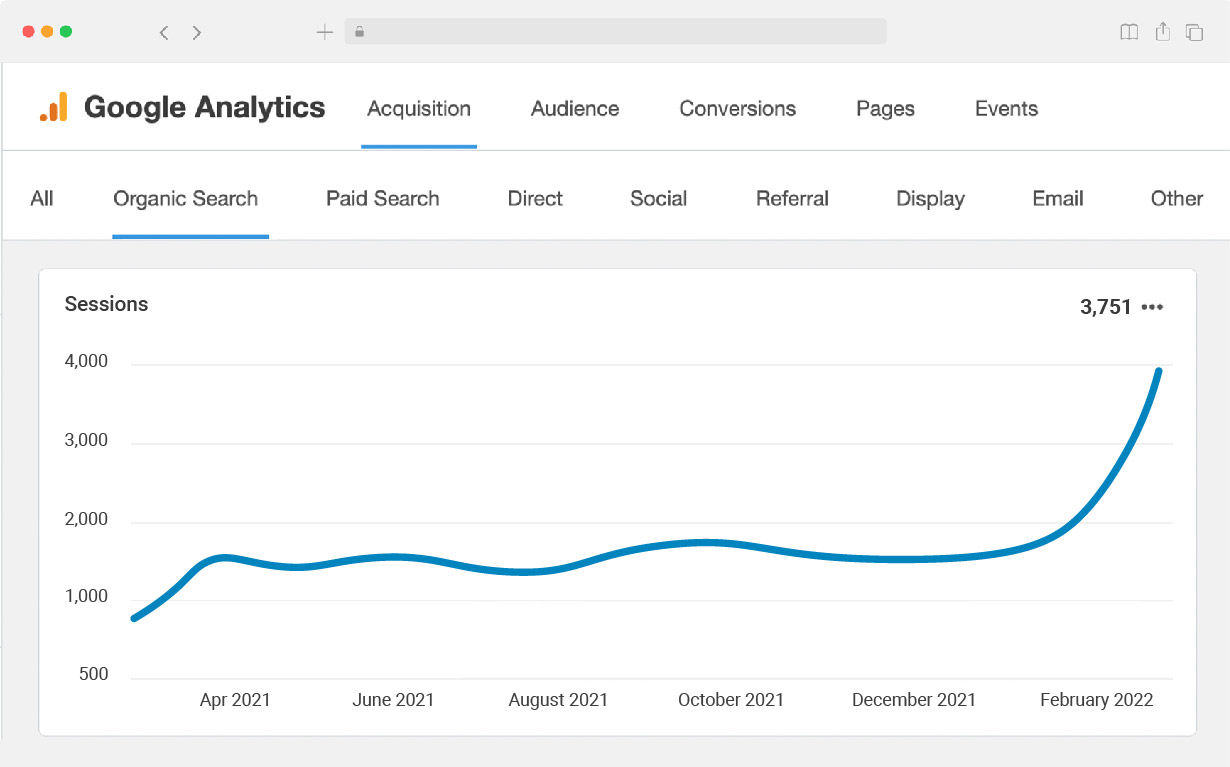Screen dimensions: 1230x767
Task: Switch to the Audience tab
Action: pyautogui.click(x=575, y=109)
